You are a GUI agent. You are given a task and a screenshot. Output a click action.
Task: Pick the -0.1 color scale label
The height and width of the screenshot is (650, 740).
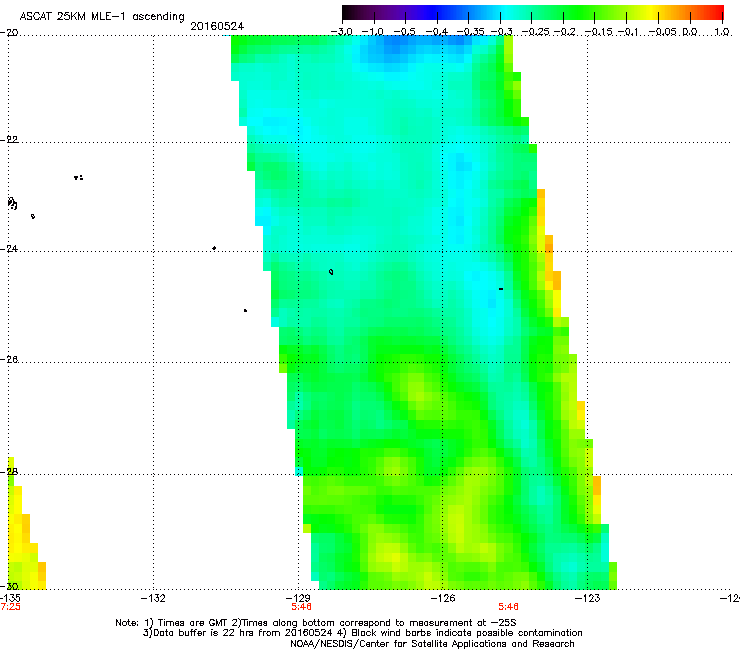click(x=628, y=32)
